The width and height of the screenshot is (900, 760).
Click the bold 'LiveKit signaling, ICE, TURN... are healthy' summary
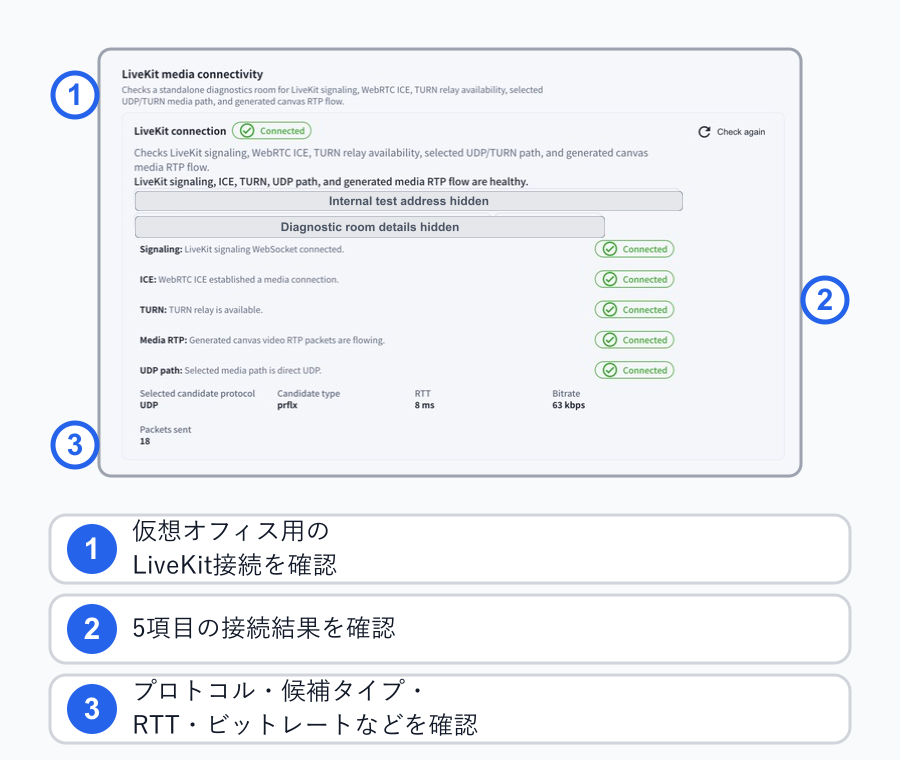331,181
